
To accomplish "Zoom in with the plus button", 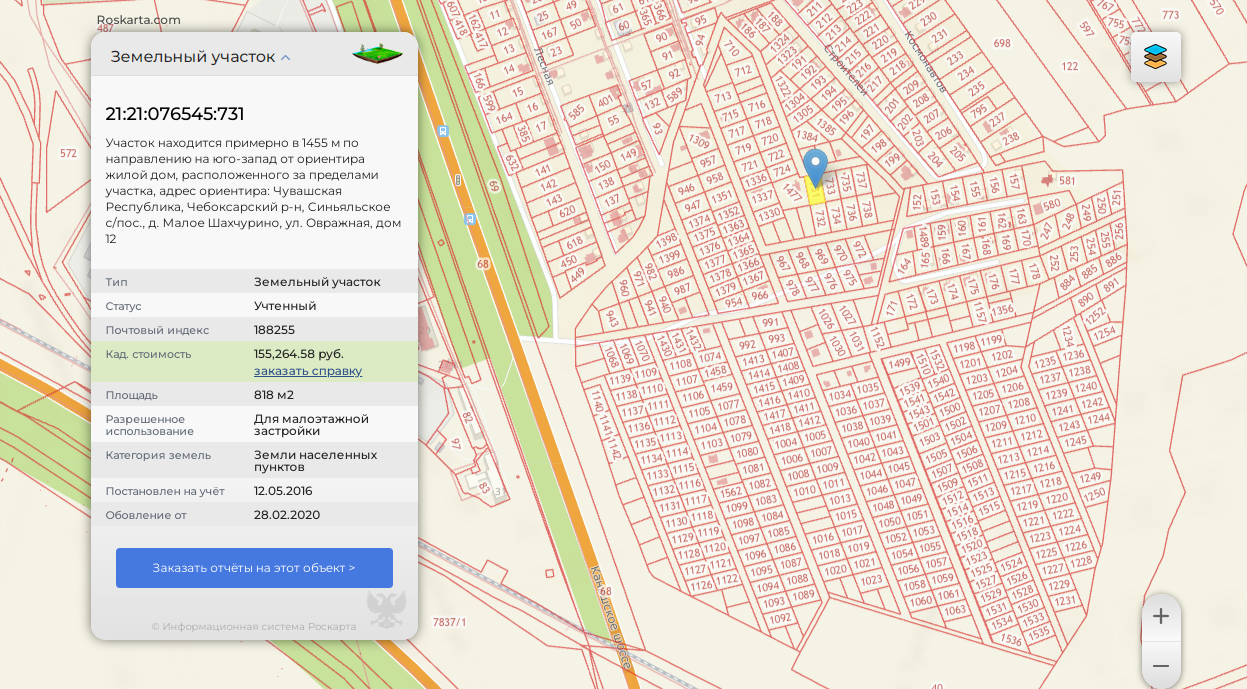I will point(1160,616).
